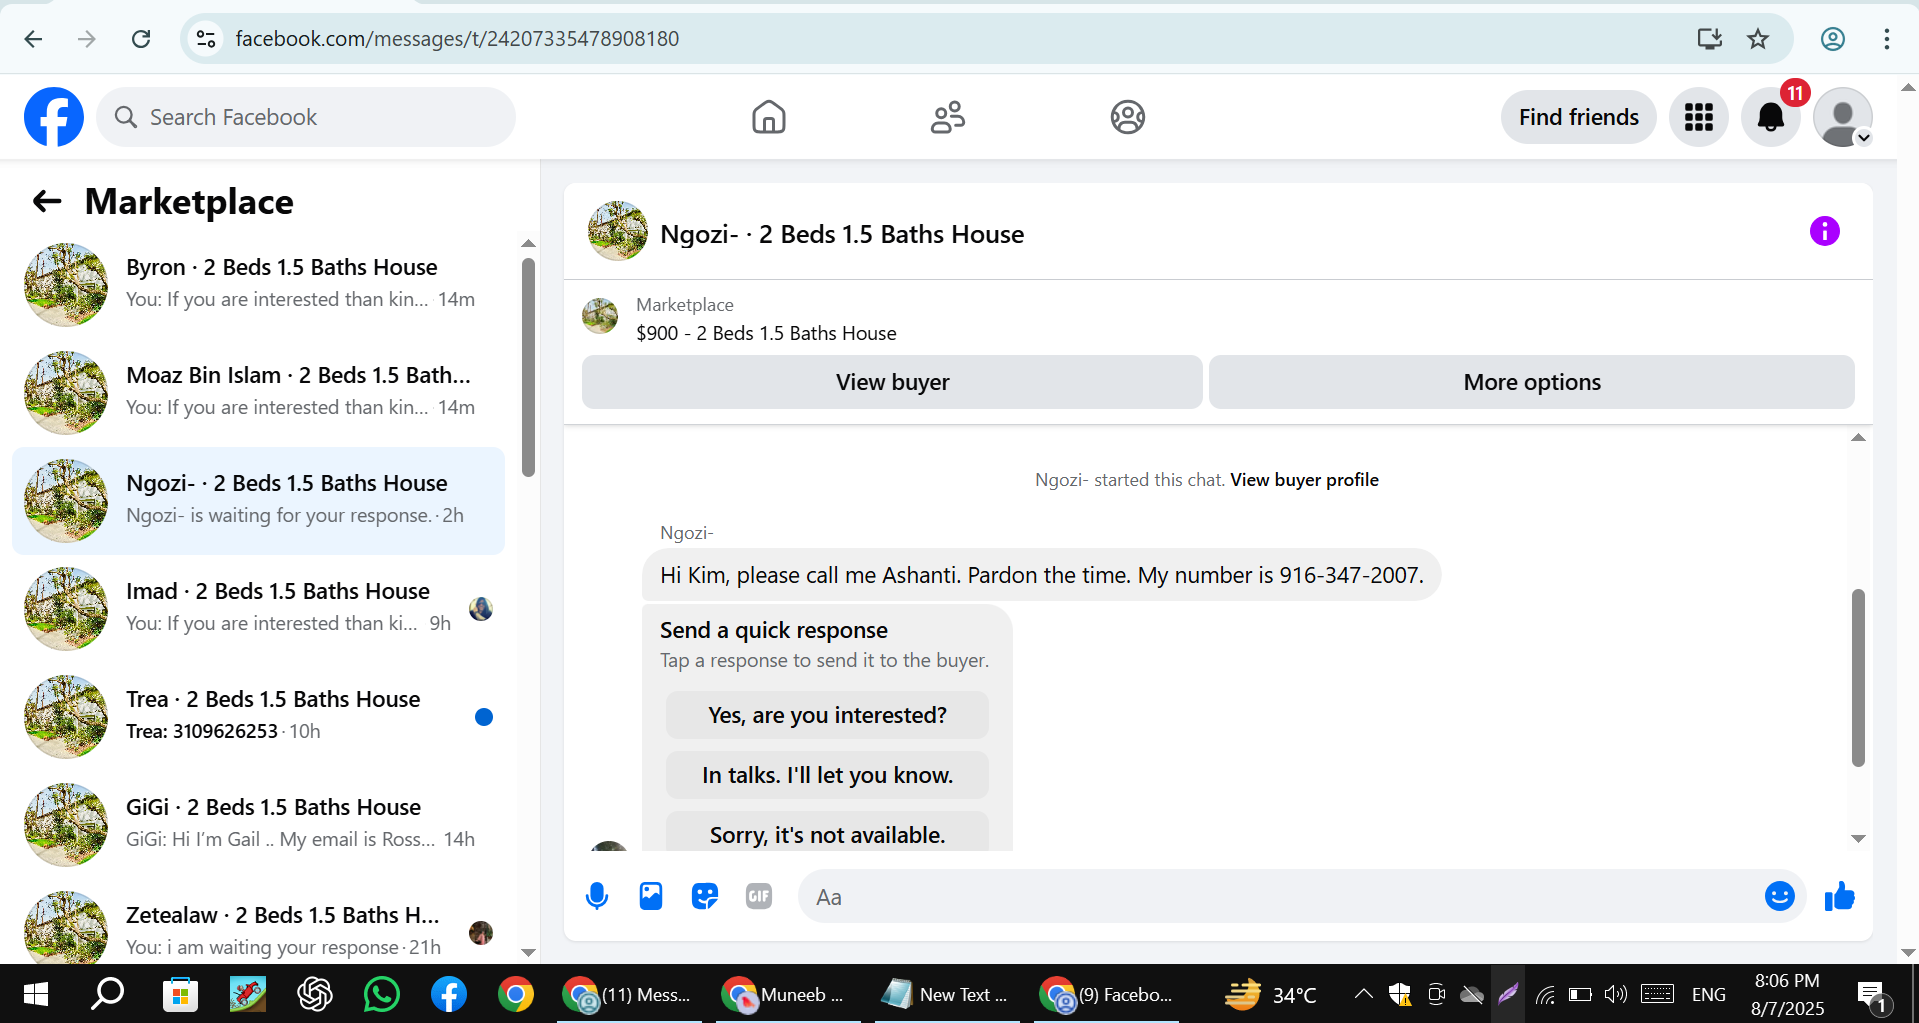
Task: Open clock showing 8:06 PM
Action: pyautogui.click(x=1787, y=994)
